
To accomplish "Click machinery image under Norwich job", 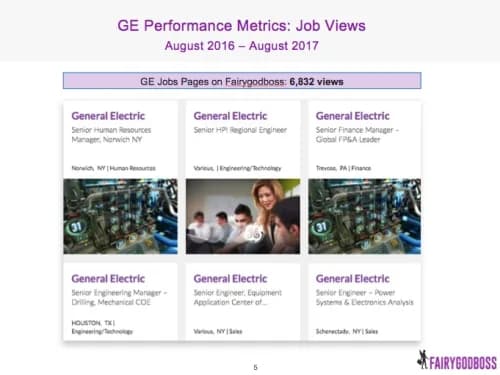I will click(x=120, y=216).
